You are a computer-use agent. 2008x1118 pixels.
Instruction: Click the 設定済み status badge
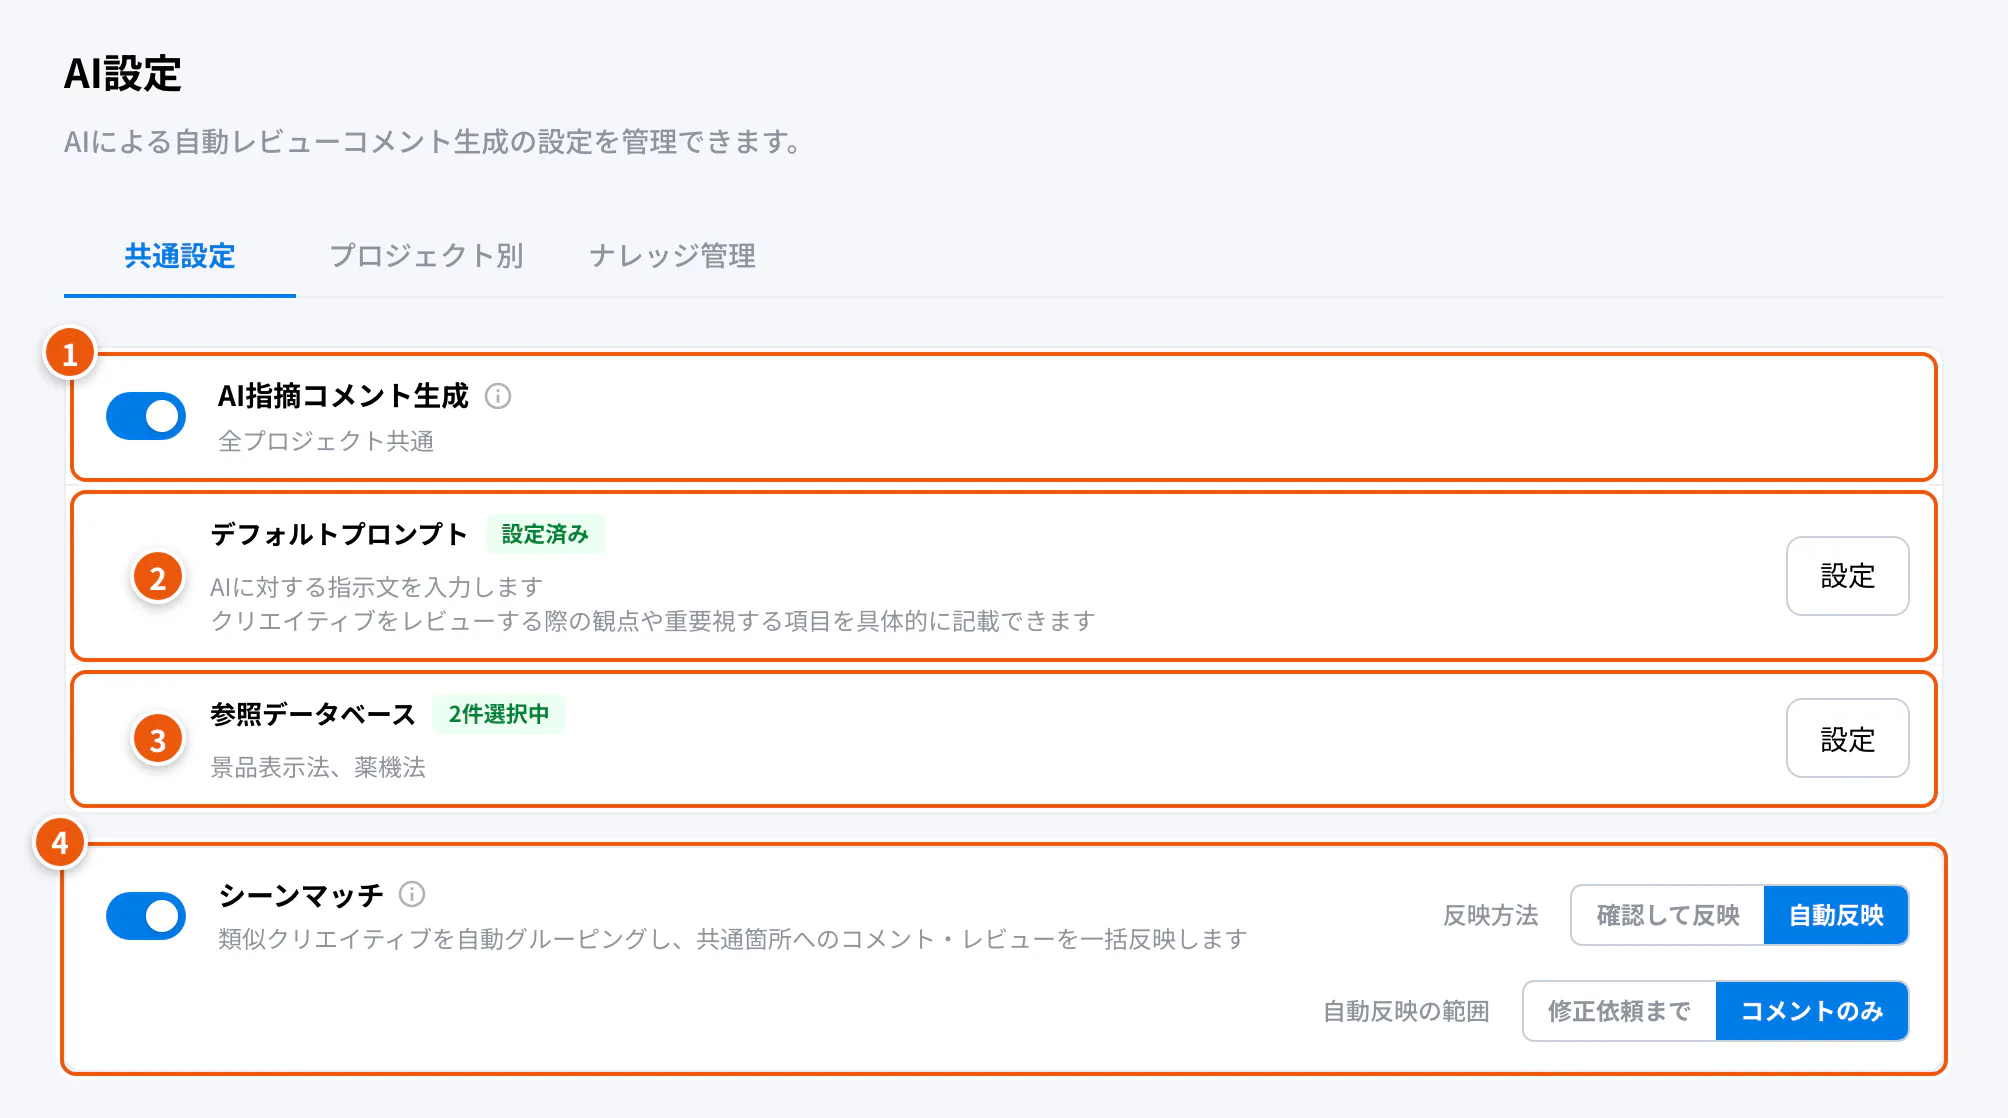[x=545, y=534]
